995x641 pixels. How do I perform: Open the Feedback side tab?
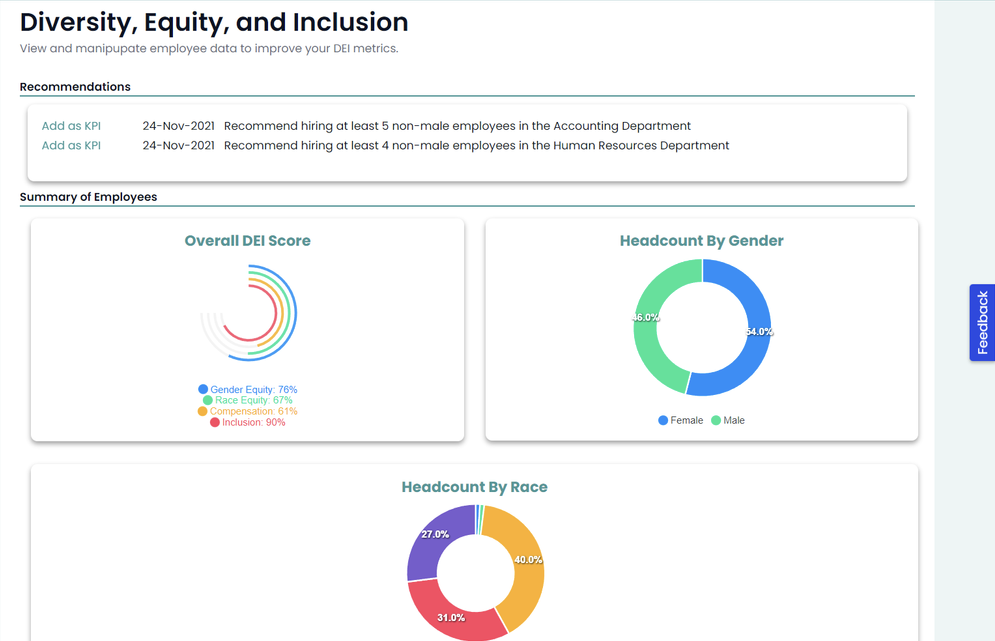tap(982, 322)
